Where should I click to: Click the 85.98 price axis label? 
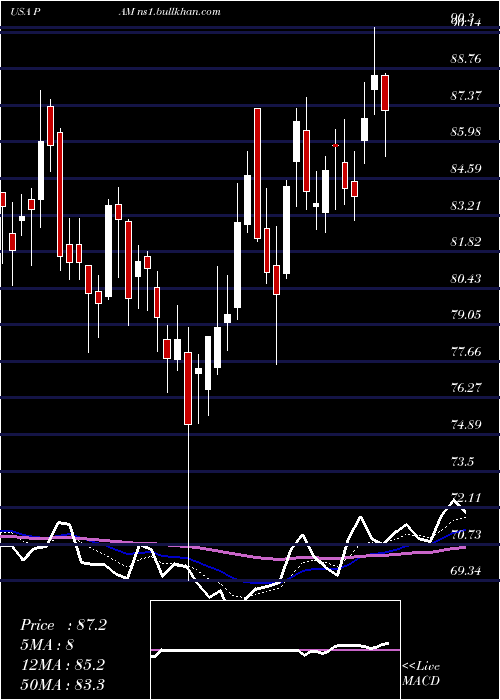coord(467,132)
